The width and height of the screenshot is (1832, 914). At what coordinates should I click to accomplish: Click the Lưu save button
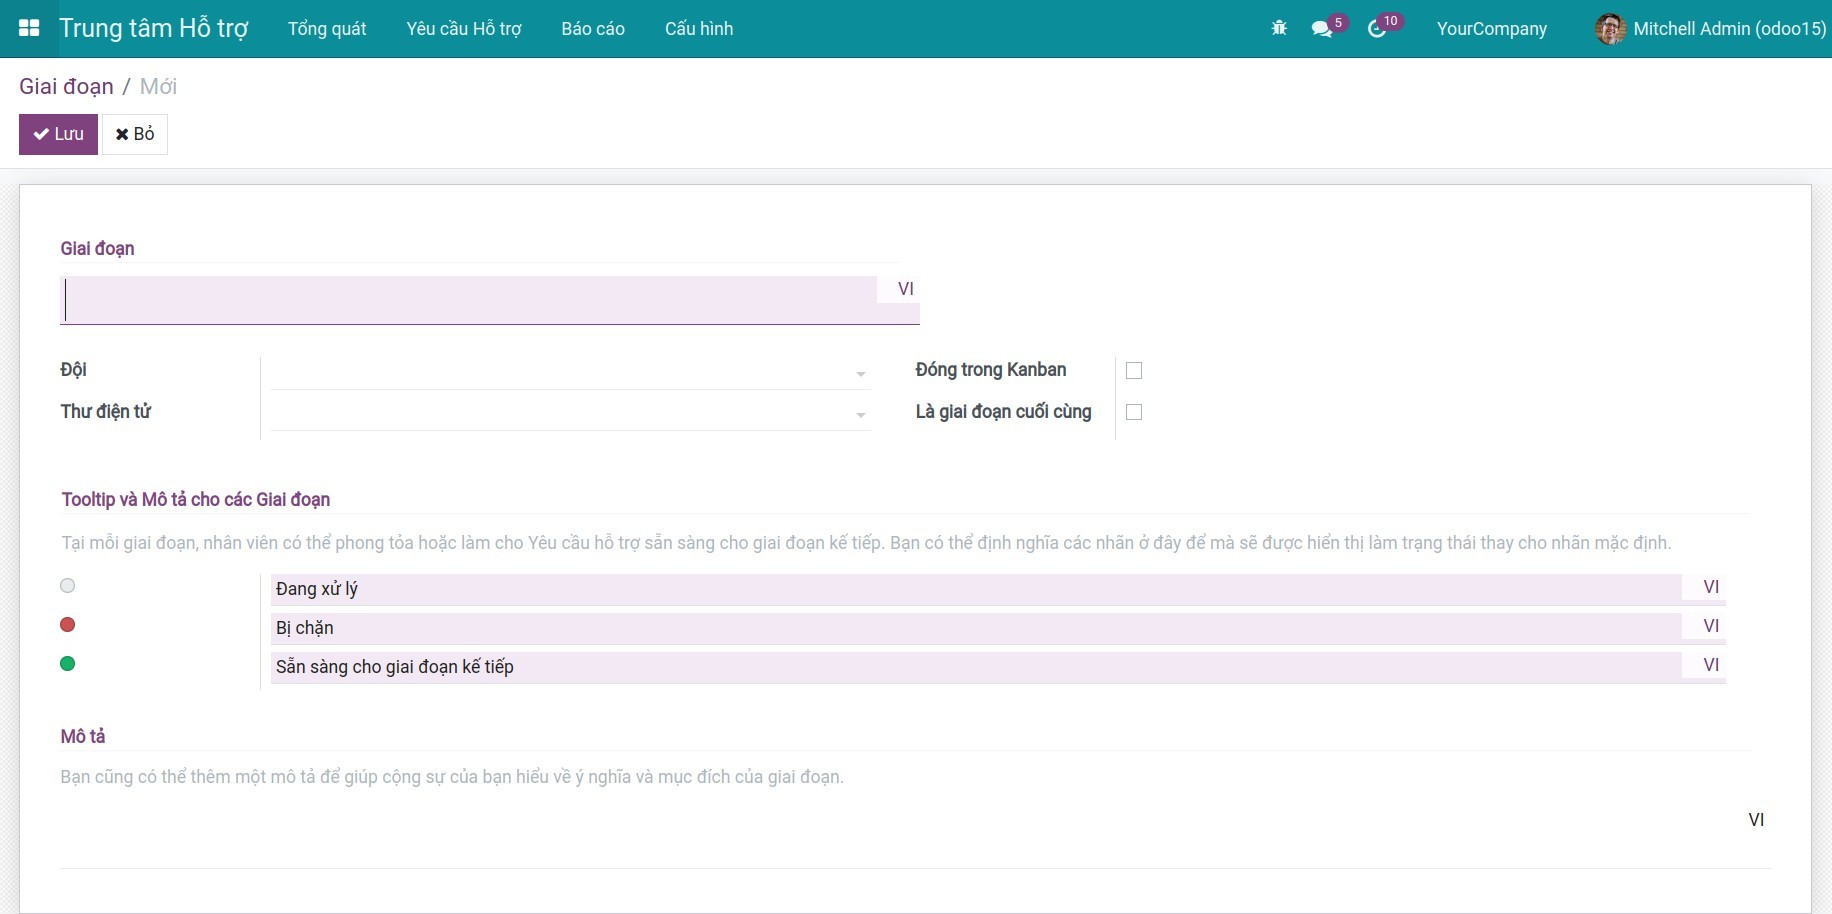[x=58, y=134]
